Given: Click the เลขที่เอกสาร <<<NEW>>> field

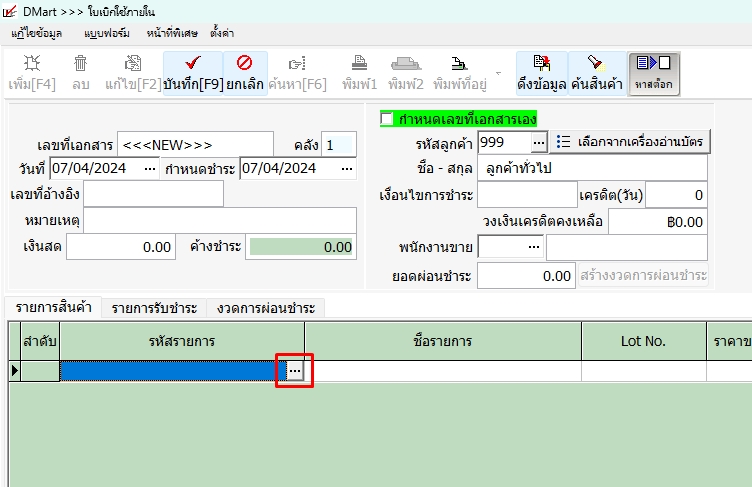Looking at the screenshot, I should point(195,145).
